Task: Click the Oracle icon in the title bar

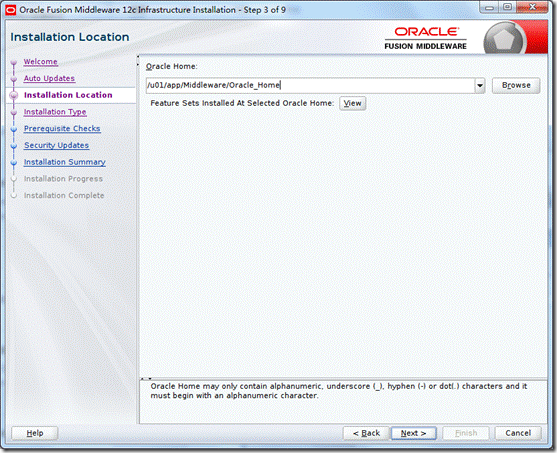Action: click(x=11, y=10)
